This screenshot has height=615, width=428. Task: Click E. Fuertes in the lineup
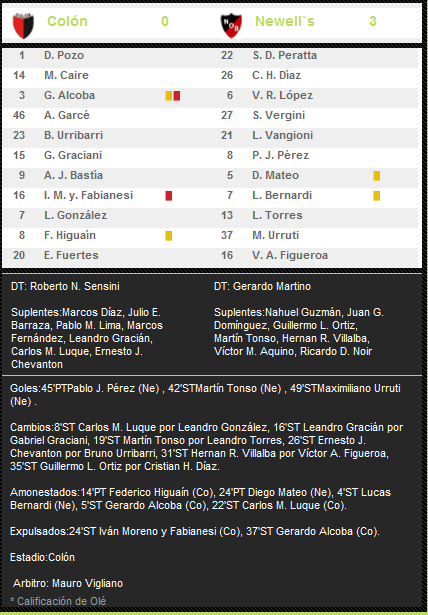tap(71, 255)
